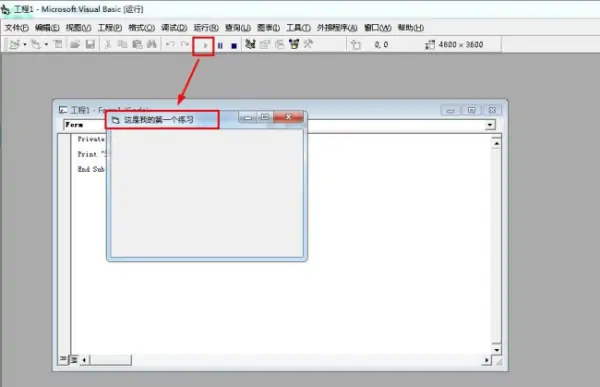The width and height of the screenshot is (600, 387).
Task: Click the Open Project folder icon
Action: [x=75, y=44]
